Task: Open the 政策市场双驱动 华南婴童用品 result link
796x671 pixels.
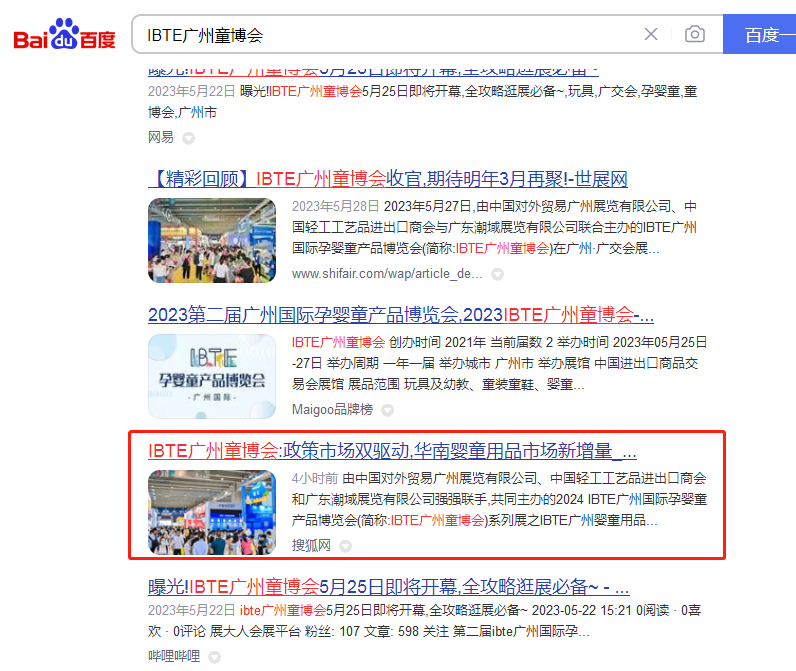Action: [392, 451]
